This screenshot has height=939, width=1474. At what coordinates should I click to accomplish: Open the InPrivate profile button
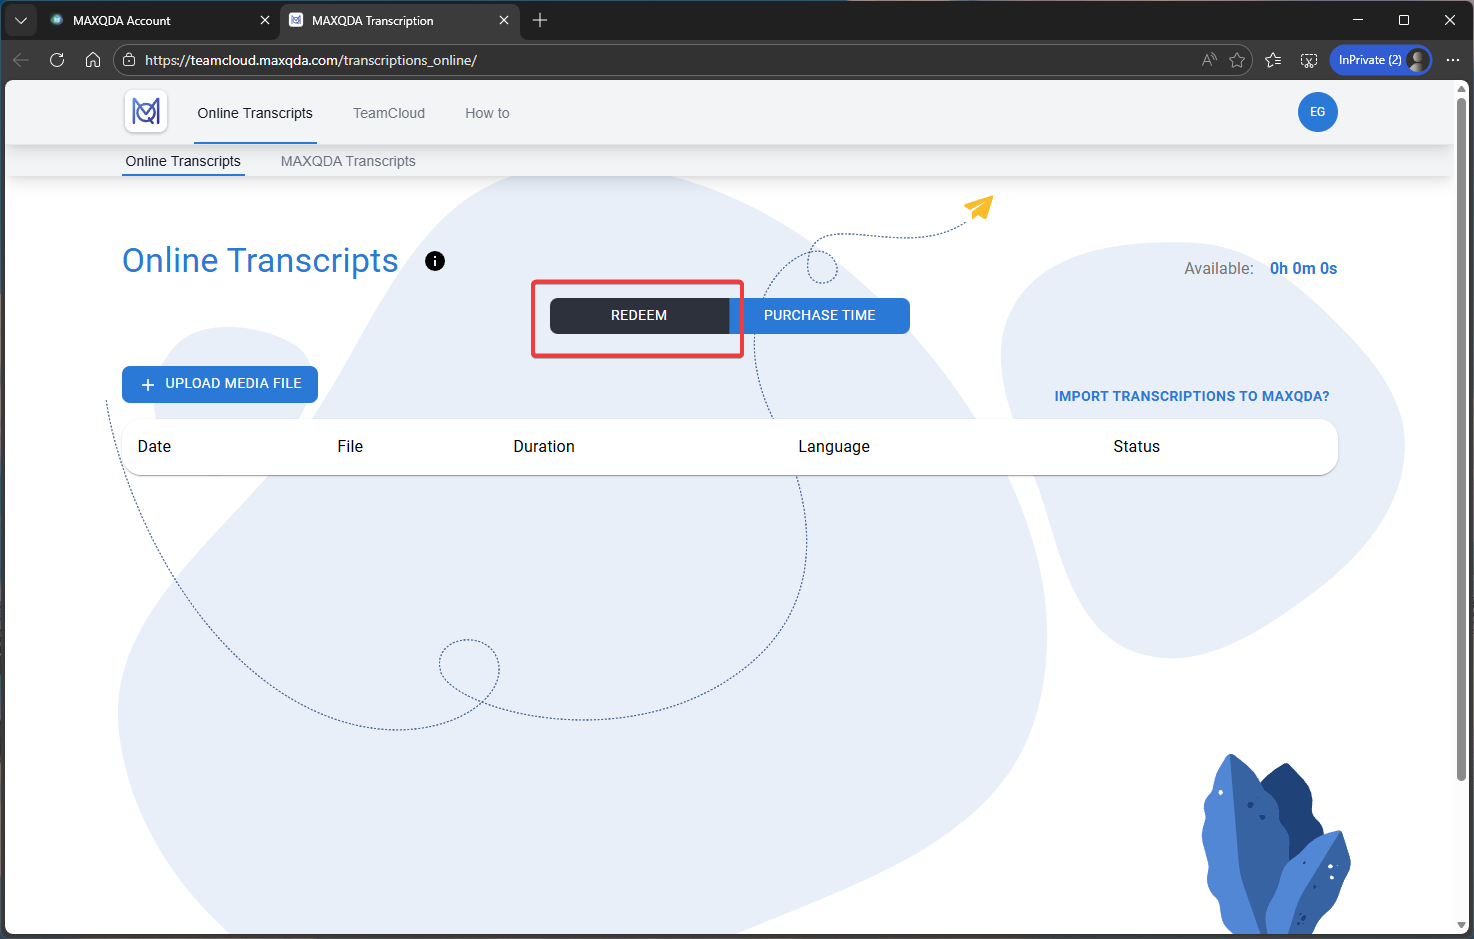pyautogui.click(x=1380, y=60)
